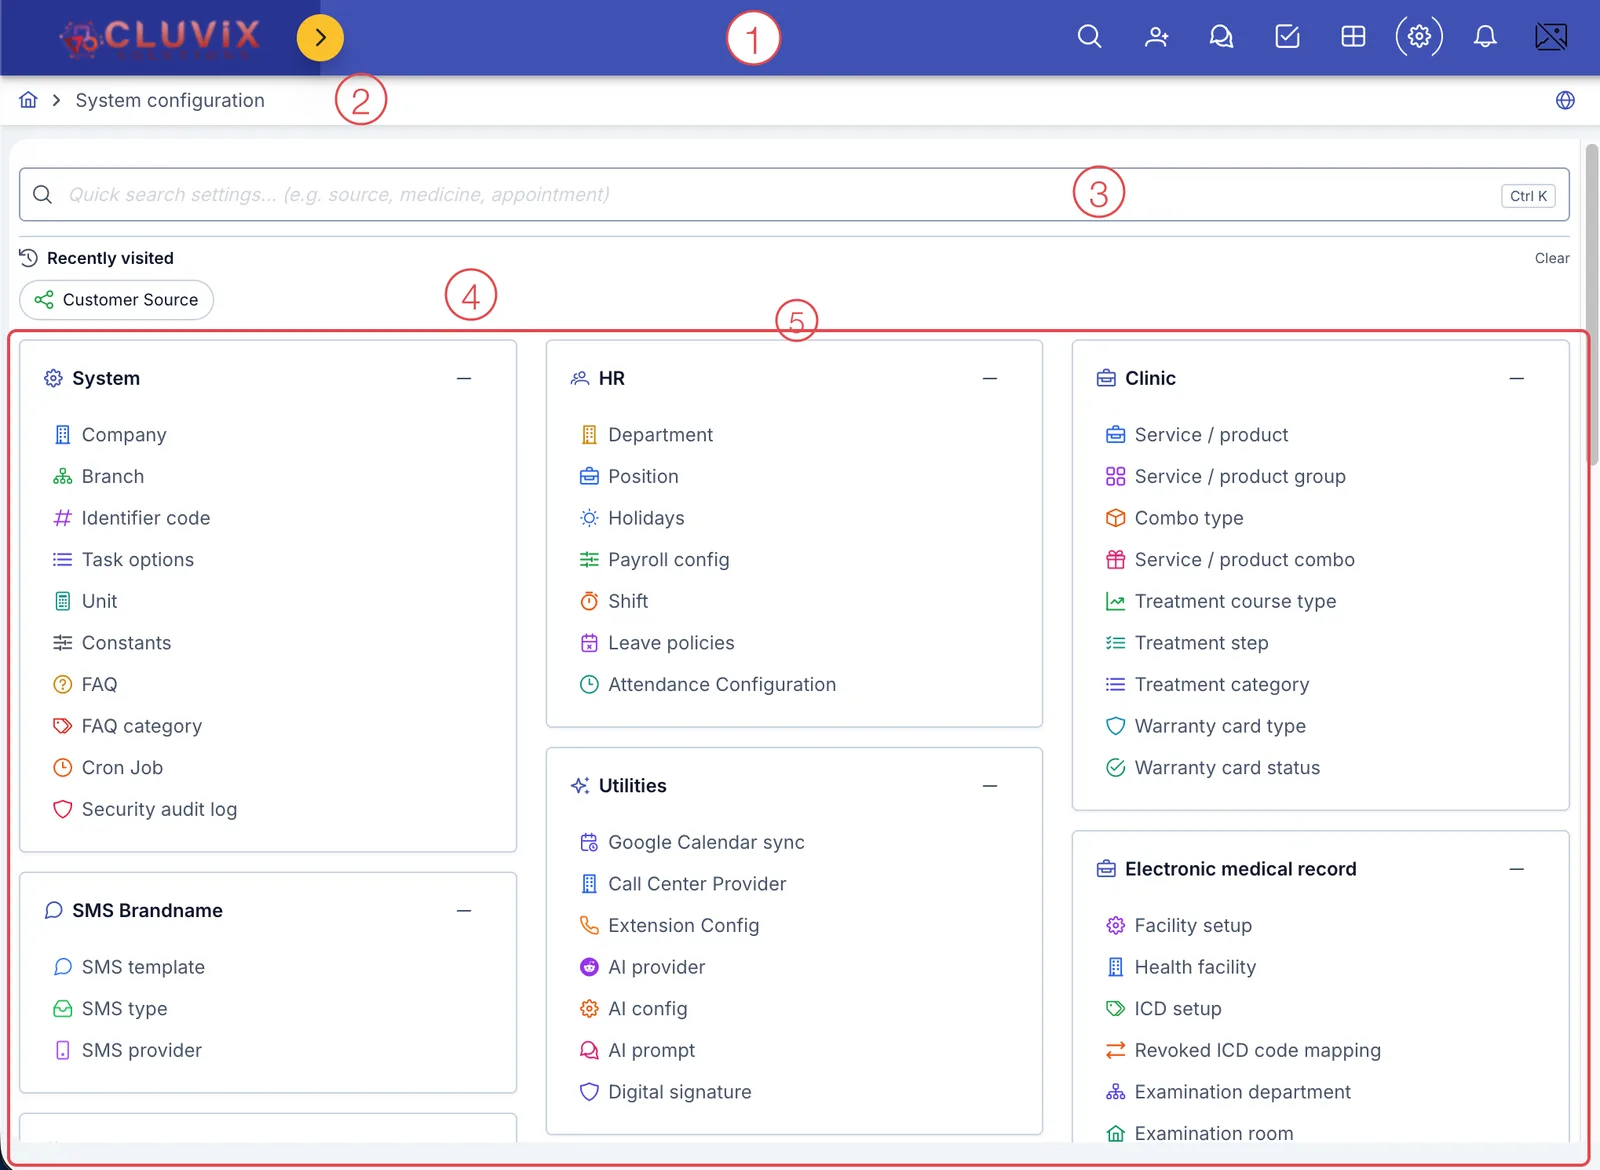
Task: Click the grid table icon in header
Action: (x=1353, y=37)
